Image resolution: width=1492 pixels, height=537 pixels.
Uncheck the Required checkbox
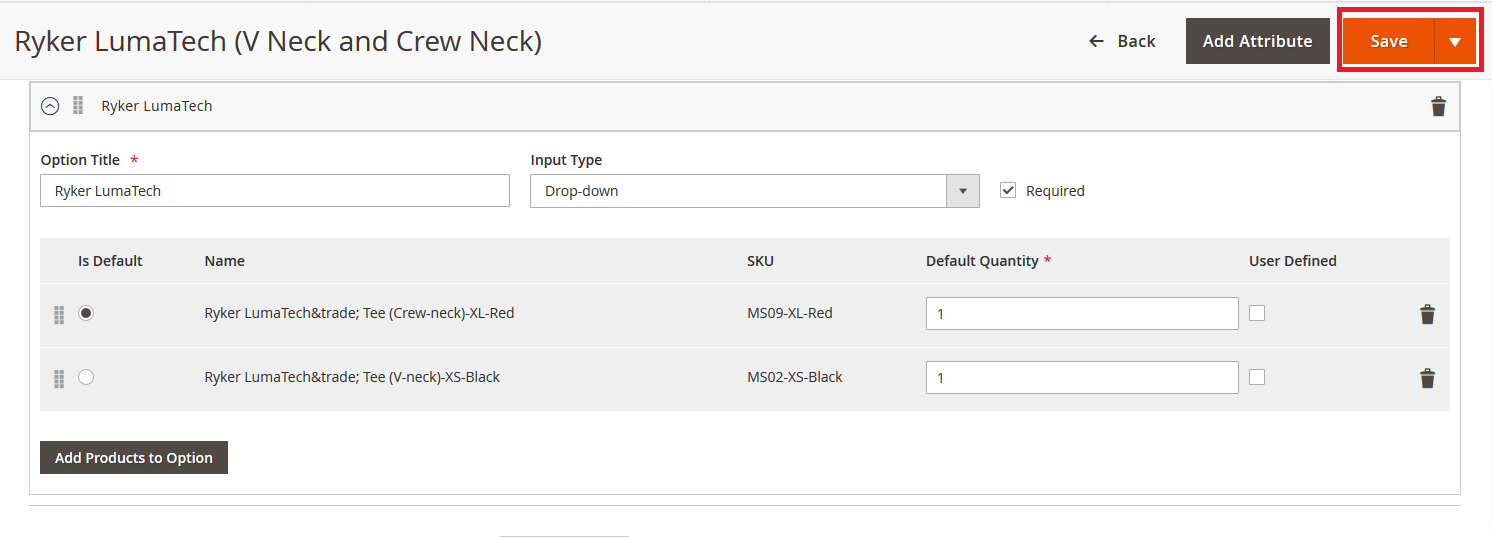(1008, 190)
